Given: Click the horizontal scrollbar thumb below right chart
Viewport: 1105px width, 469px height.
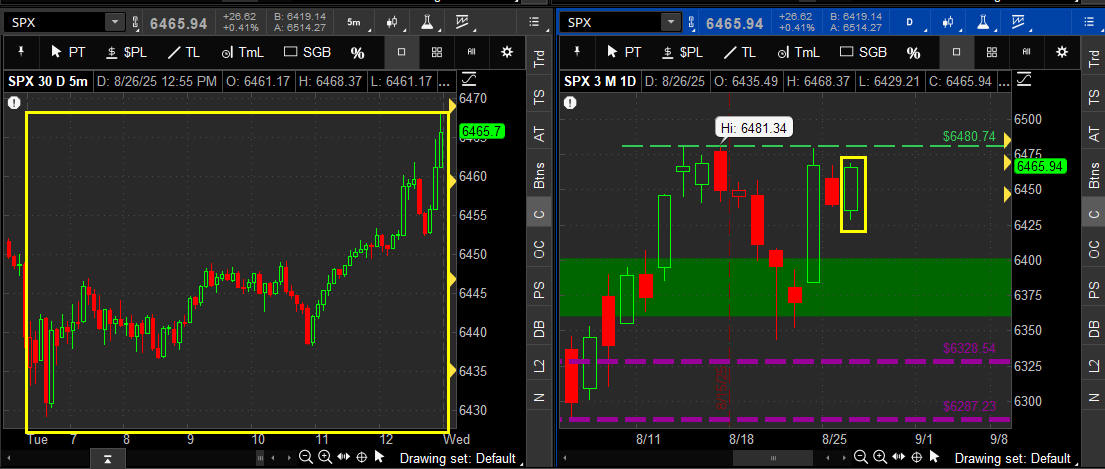Looking at the screenshot, I should [x=774, y=458].
